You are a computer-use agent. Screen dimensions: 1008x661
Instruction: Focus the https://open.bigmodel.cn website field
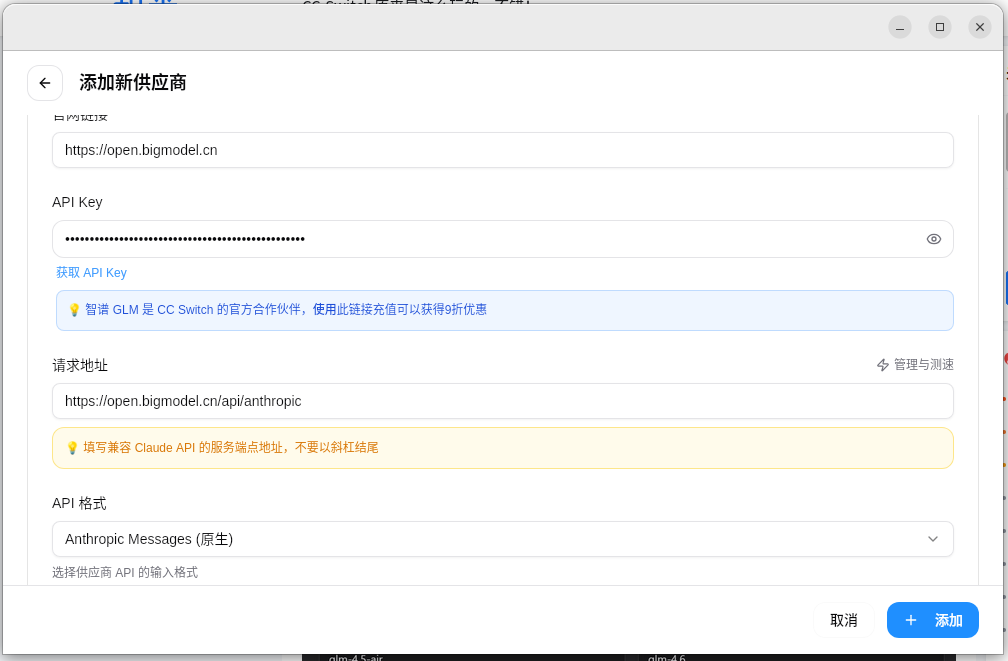point(502,150)
